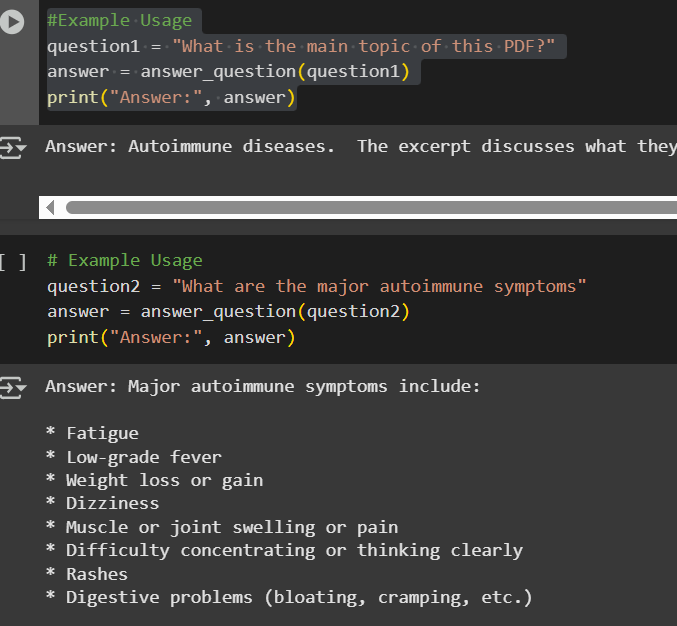Screen dimensions: 677x626
Task: Click the 'Answer: Autoimmune diseases.' output text
Action: coord(190,146)
